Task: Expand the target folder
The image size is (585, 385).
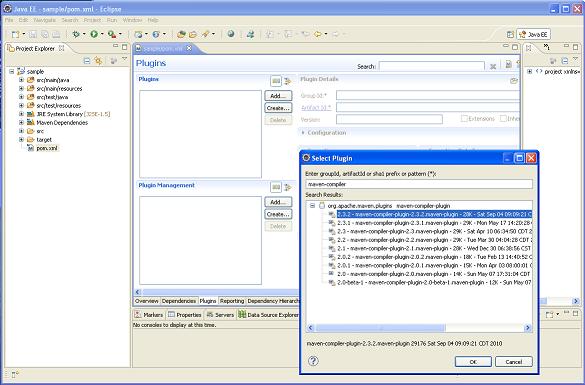Action: 21,140
